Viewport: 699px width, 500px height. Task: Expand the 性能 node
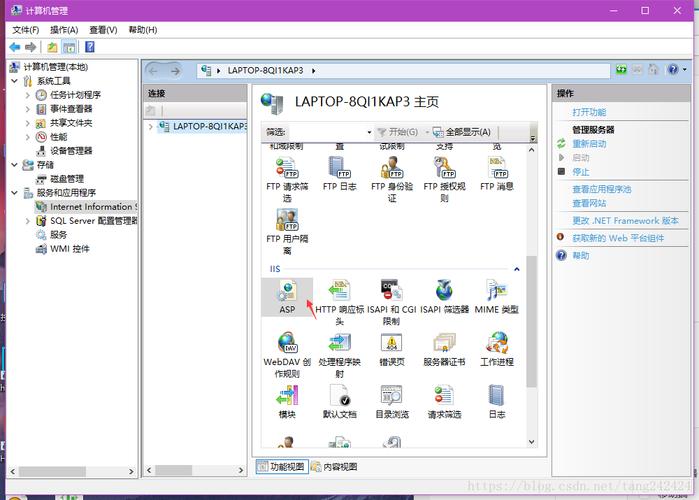click(28, 137)
